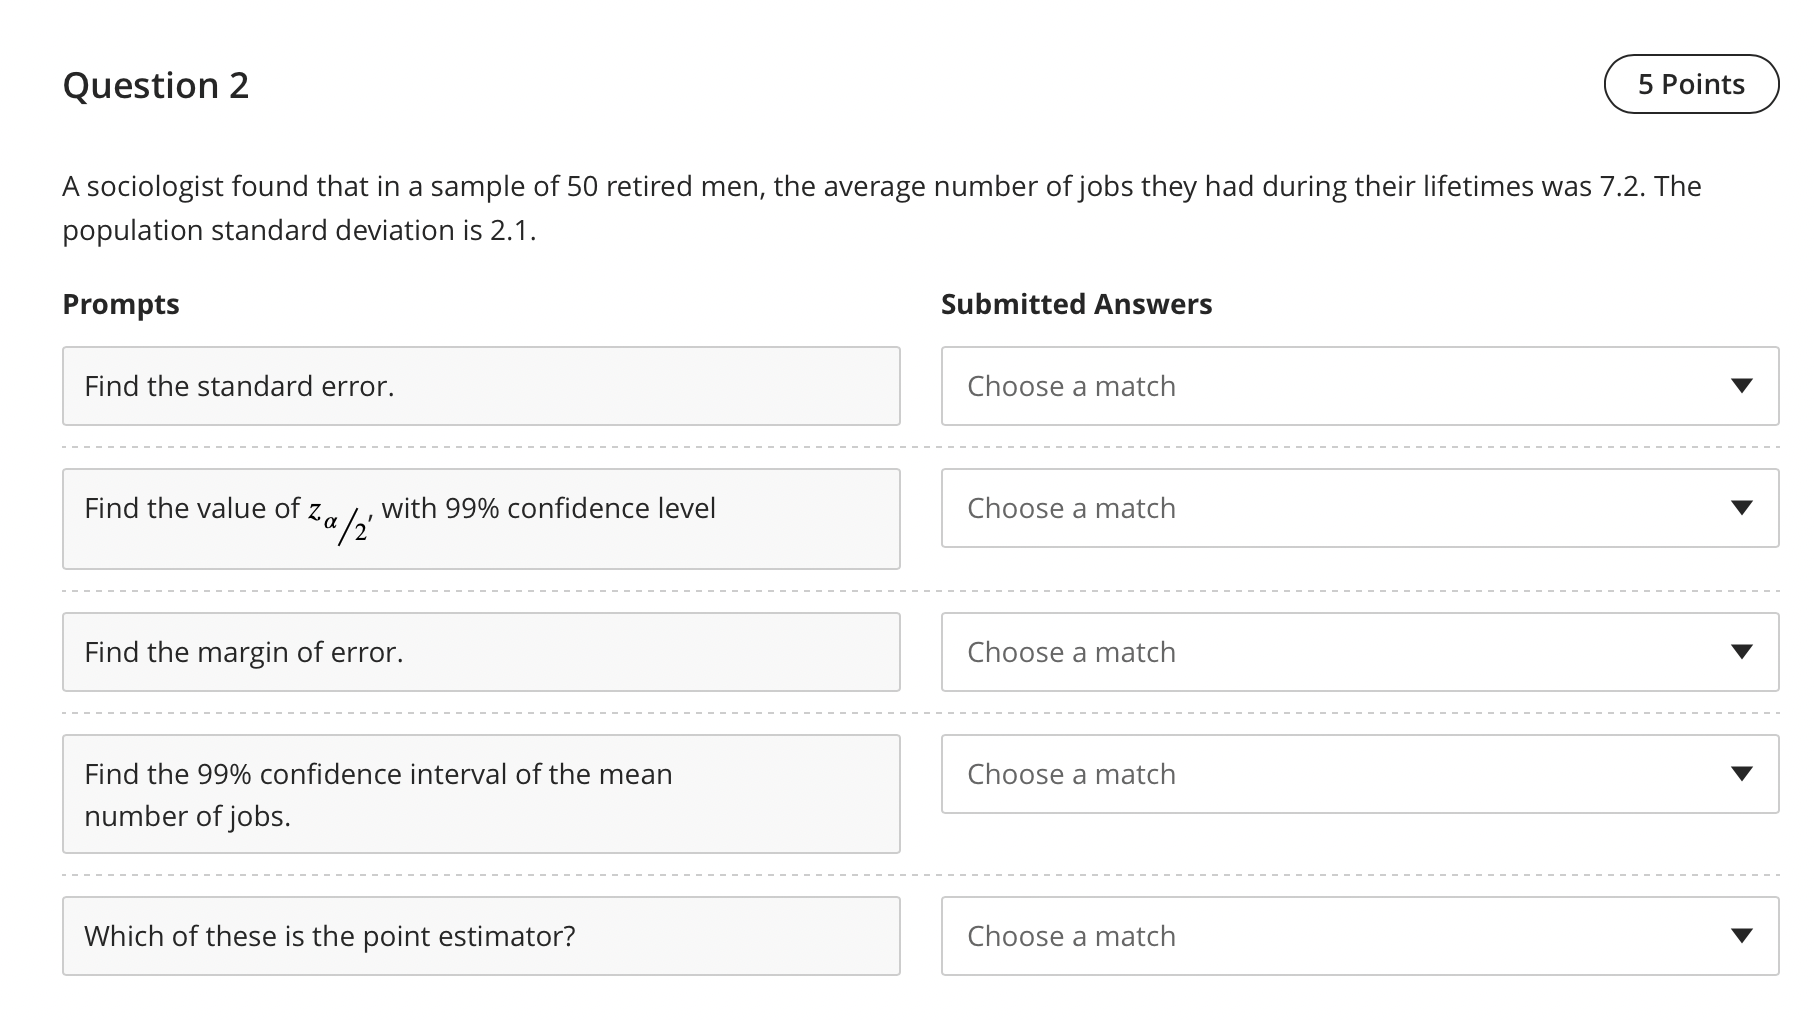Open the dropdown for "Find the margin of error."
Screen dimensions: 1814x1020
click(1360, 651)
